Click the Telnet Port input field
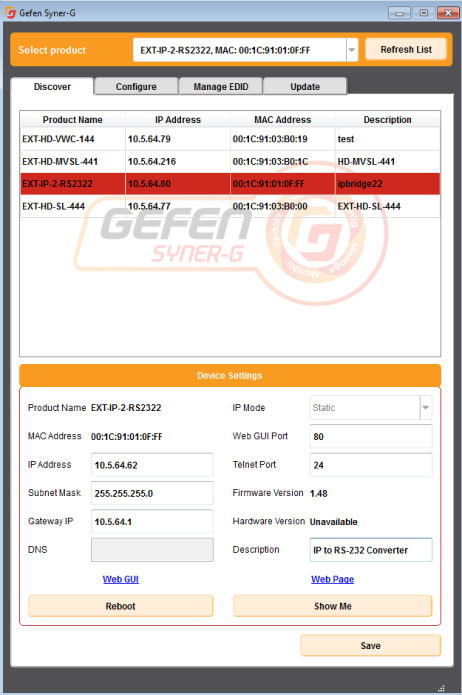 pyautogui.click(x=371, y=465)
